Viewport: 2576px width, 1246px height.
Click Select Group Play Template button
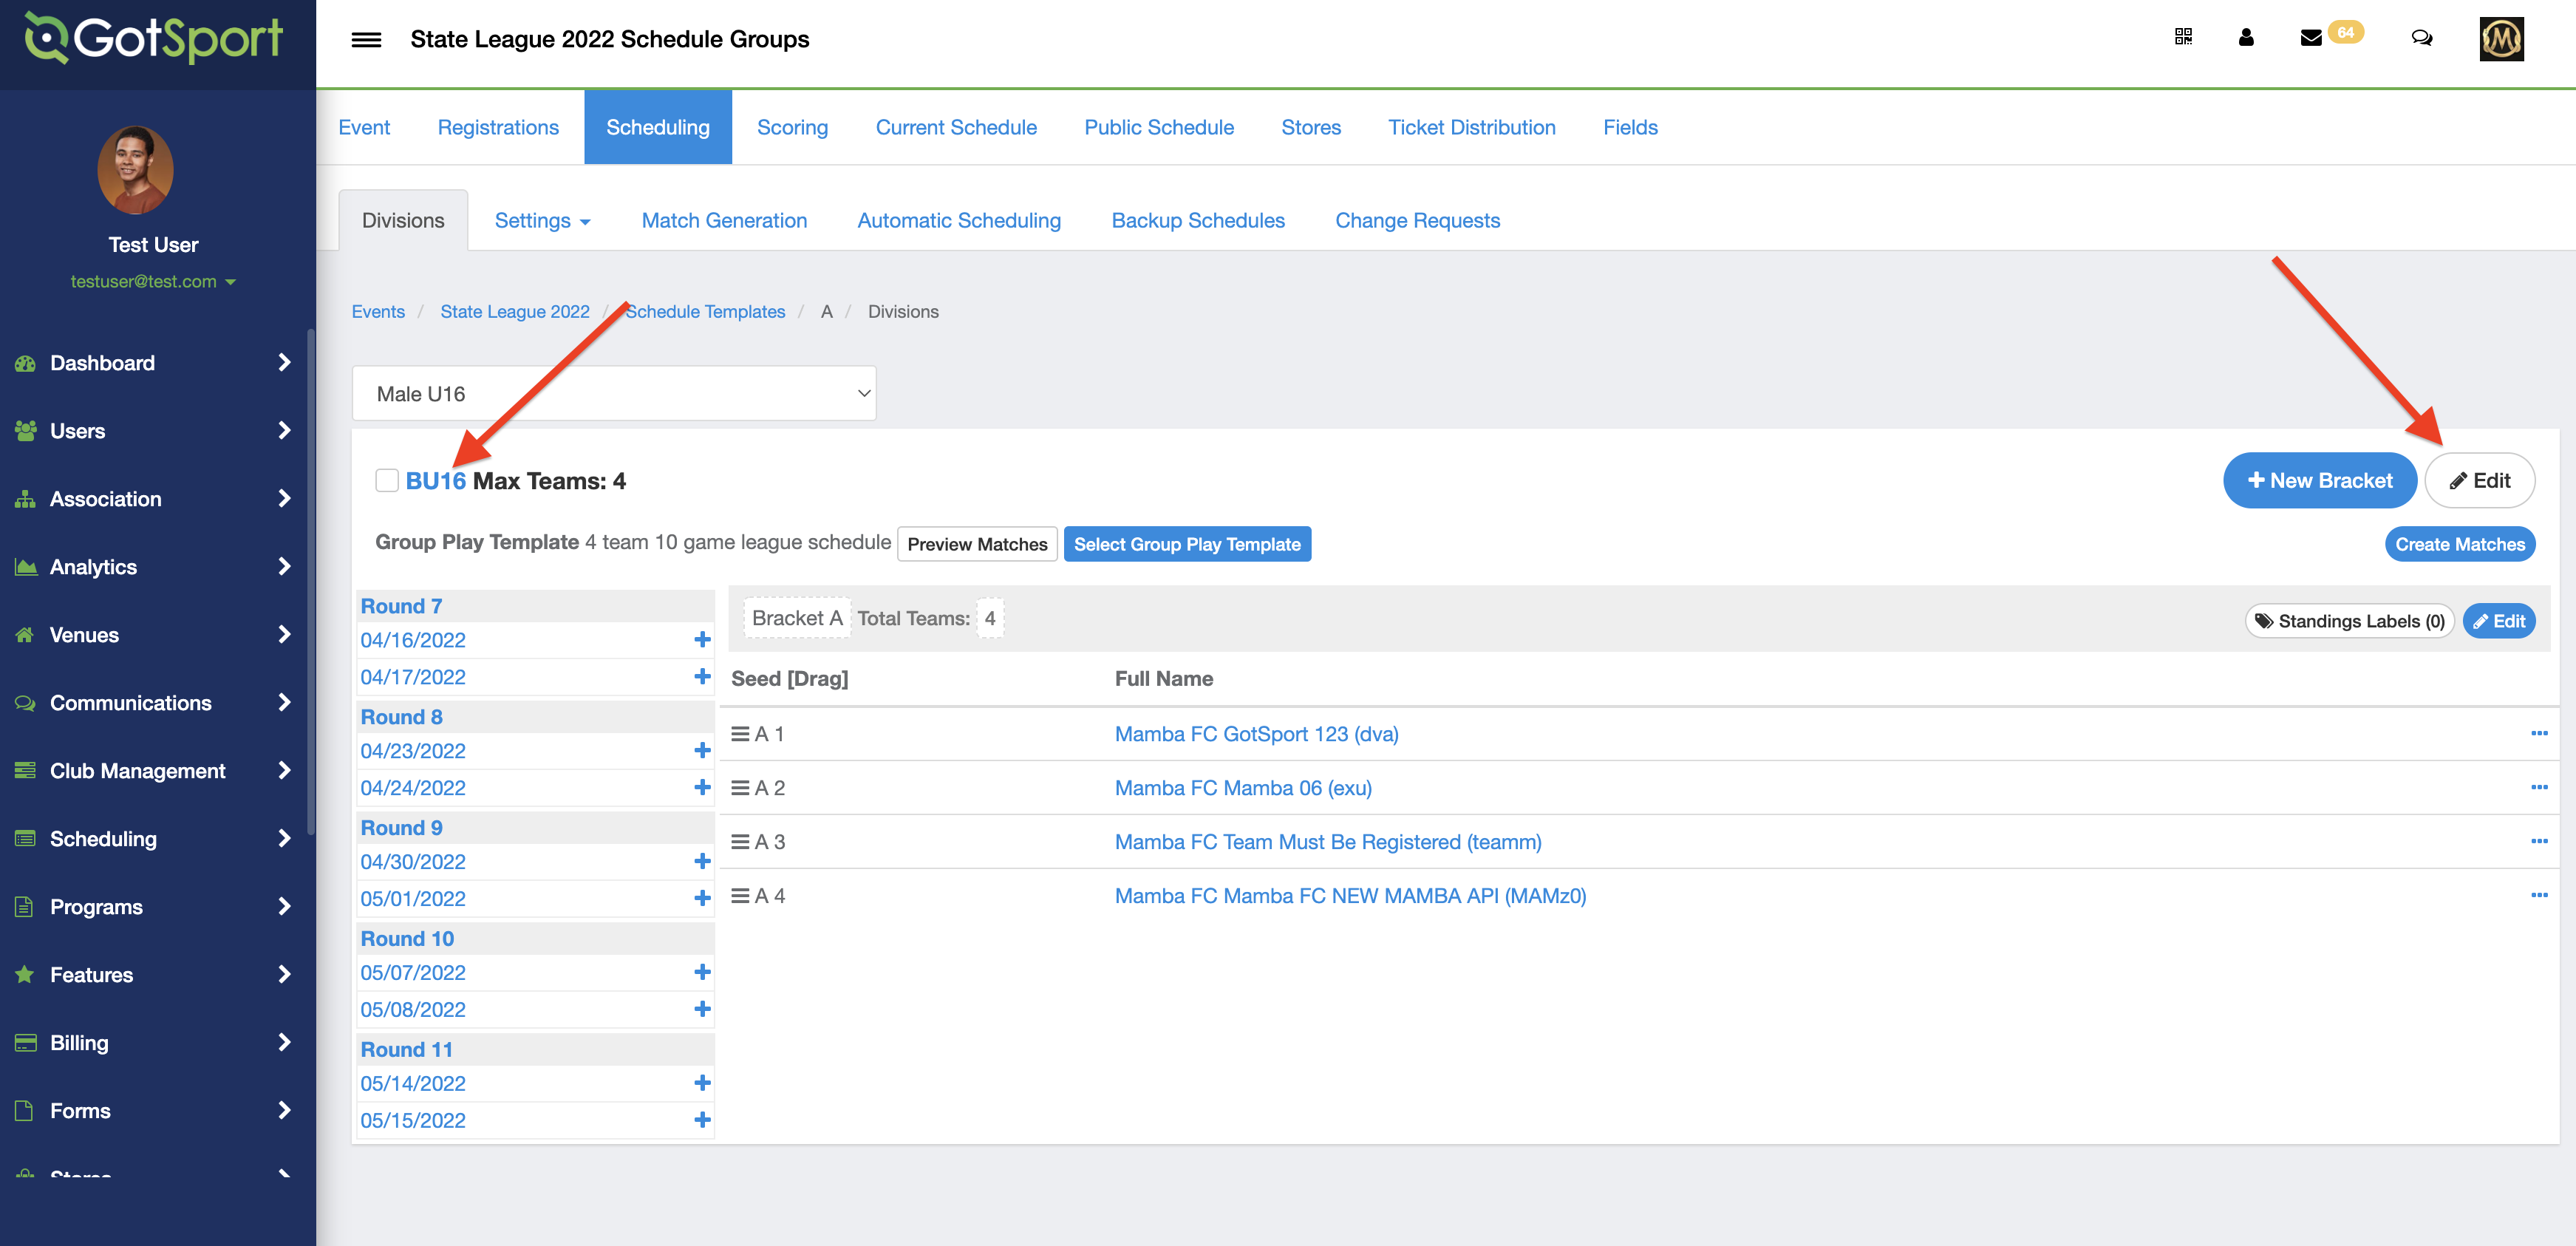click(1187, 544)
